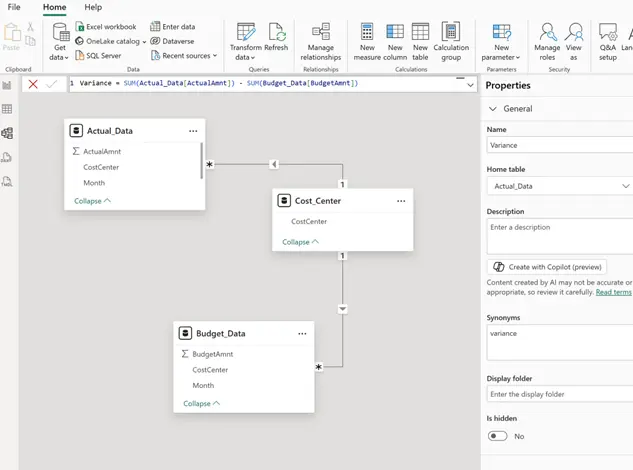Toggle the Is hidden switch
Viewport: 633px width, 470px height.
[497, 436]
